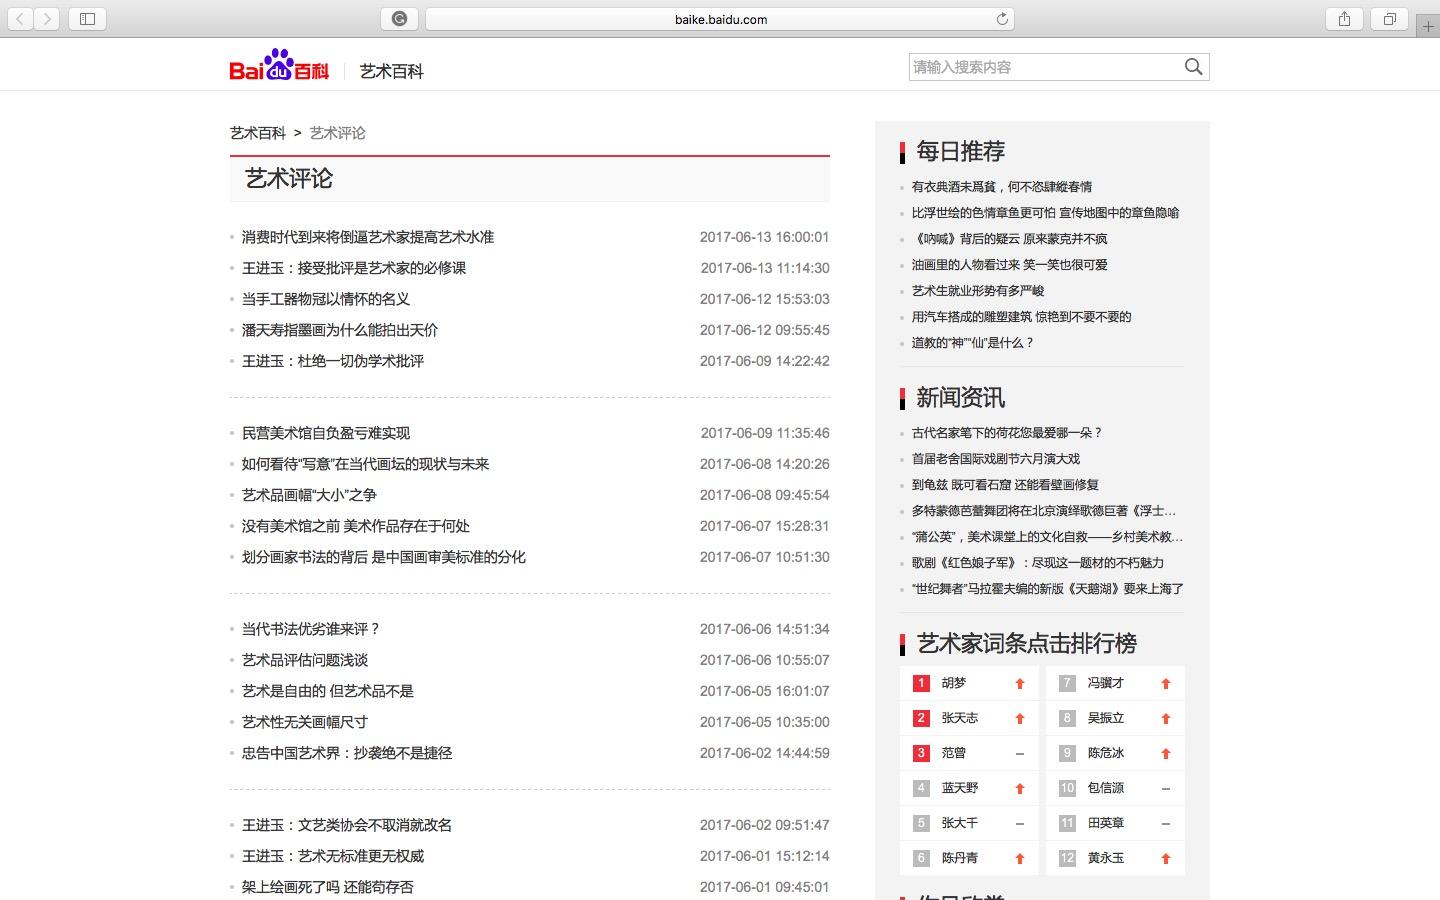The image size is (1440, 900).
Task: Open news 首届老舍国际戏剧节六月演大戏
Action: 996,459
